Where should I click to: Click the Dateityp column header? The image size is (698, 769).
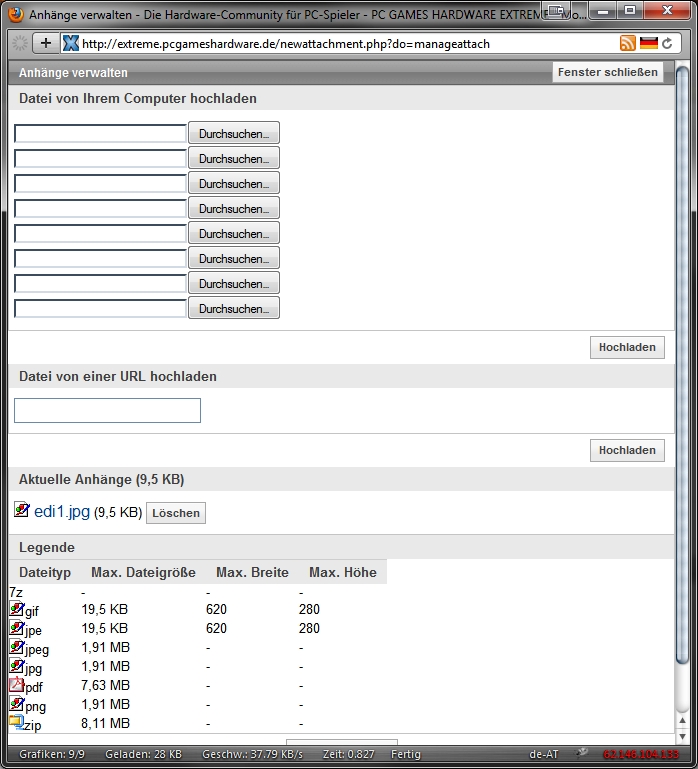(x=45, y=572)
